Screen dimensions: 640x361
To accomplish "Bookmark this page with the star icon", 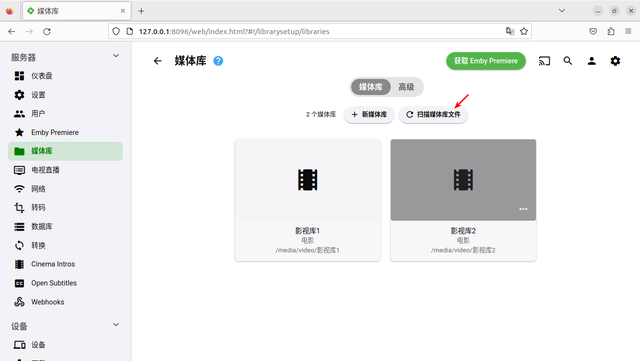I will (524, 31).
